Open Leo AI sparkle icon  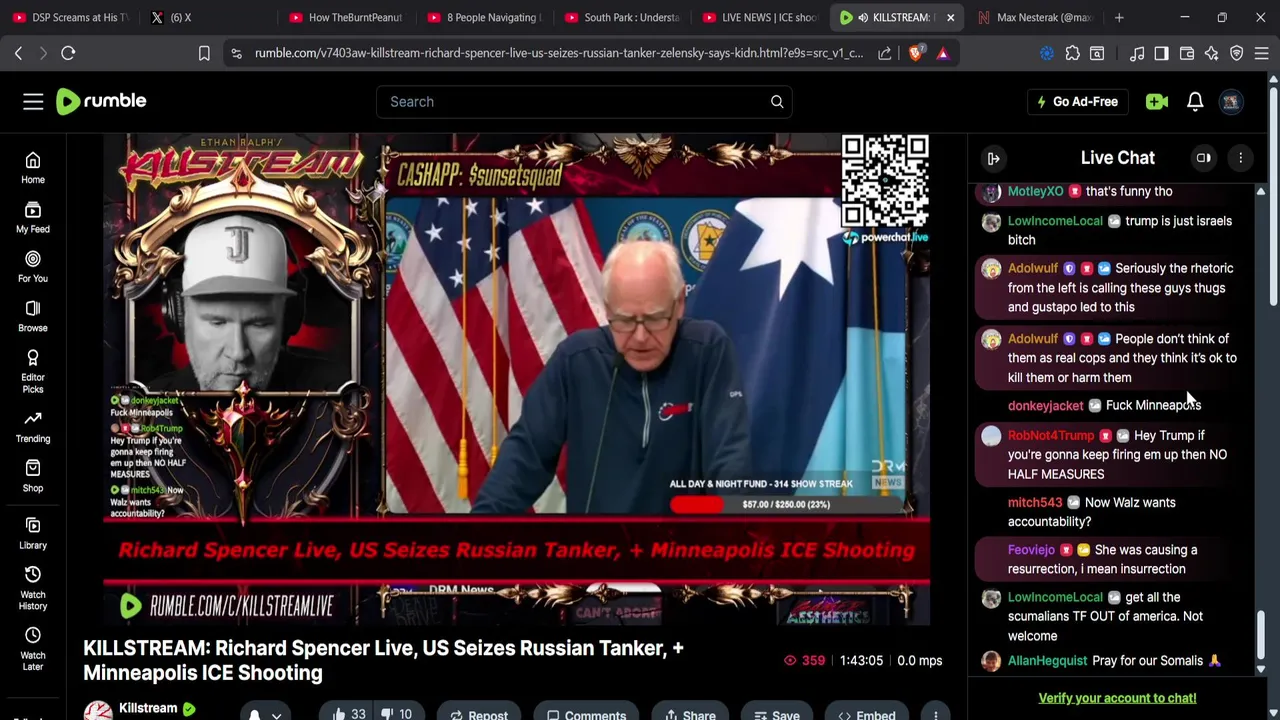pos(1212,53)
